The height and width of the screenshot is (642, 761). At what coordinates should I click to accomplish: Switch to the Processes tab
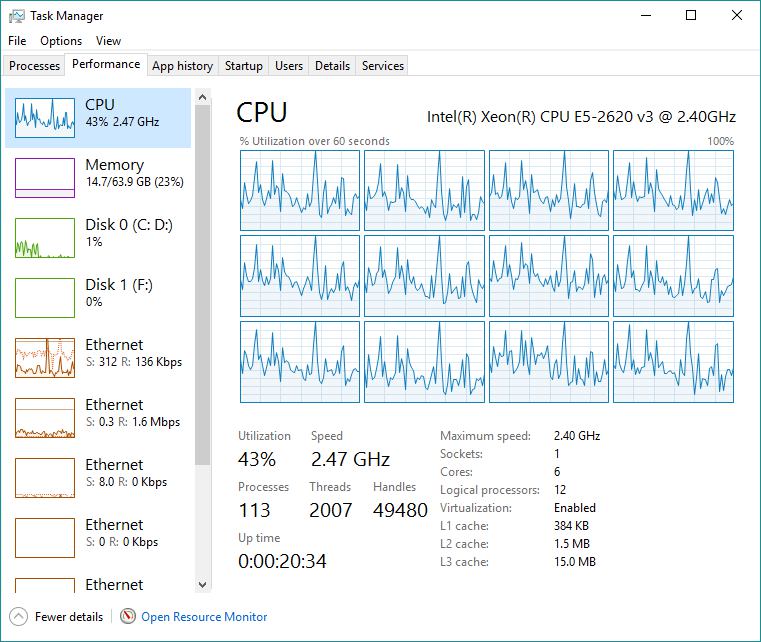tap(35, 66)
